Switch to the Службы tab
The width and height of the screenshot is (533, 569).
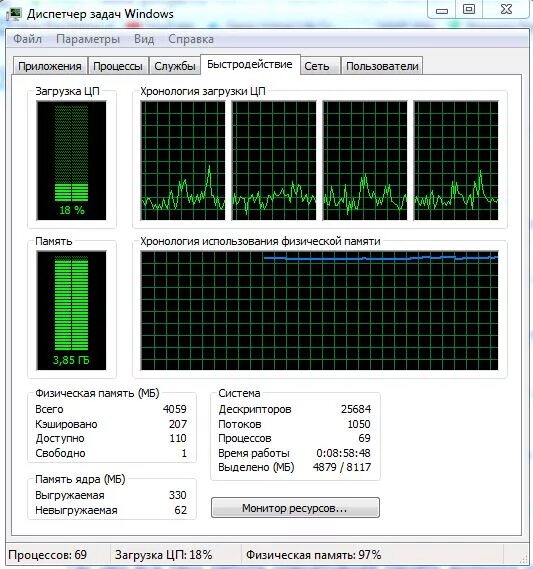[x=175, y=66]
